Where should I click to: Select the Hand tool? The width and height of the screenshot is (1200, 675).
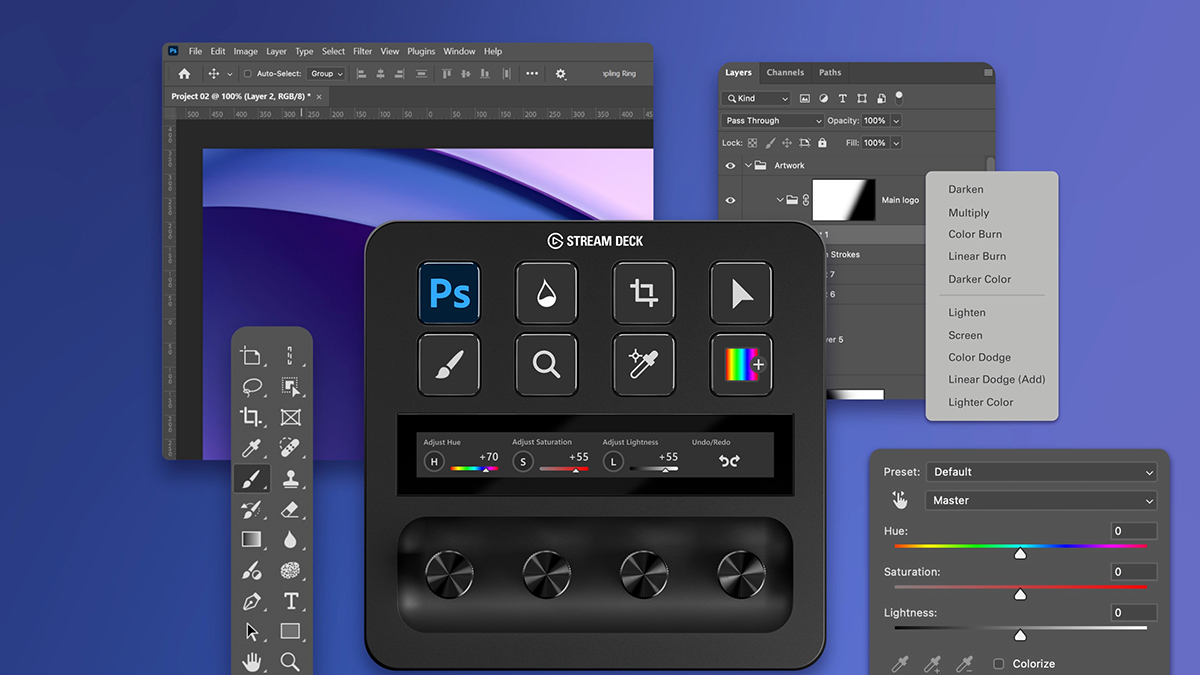coord(252,662)
